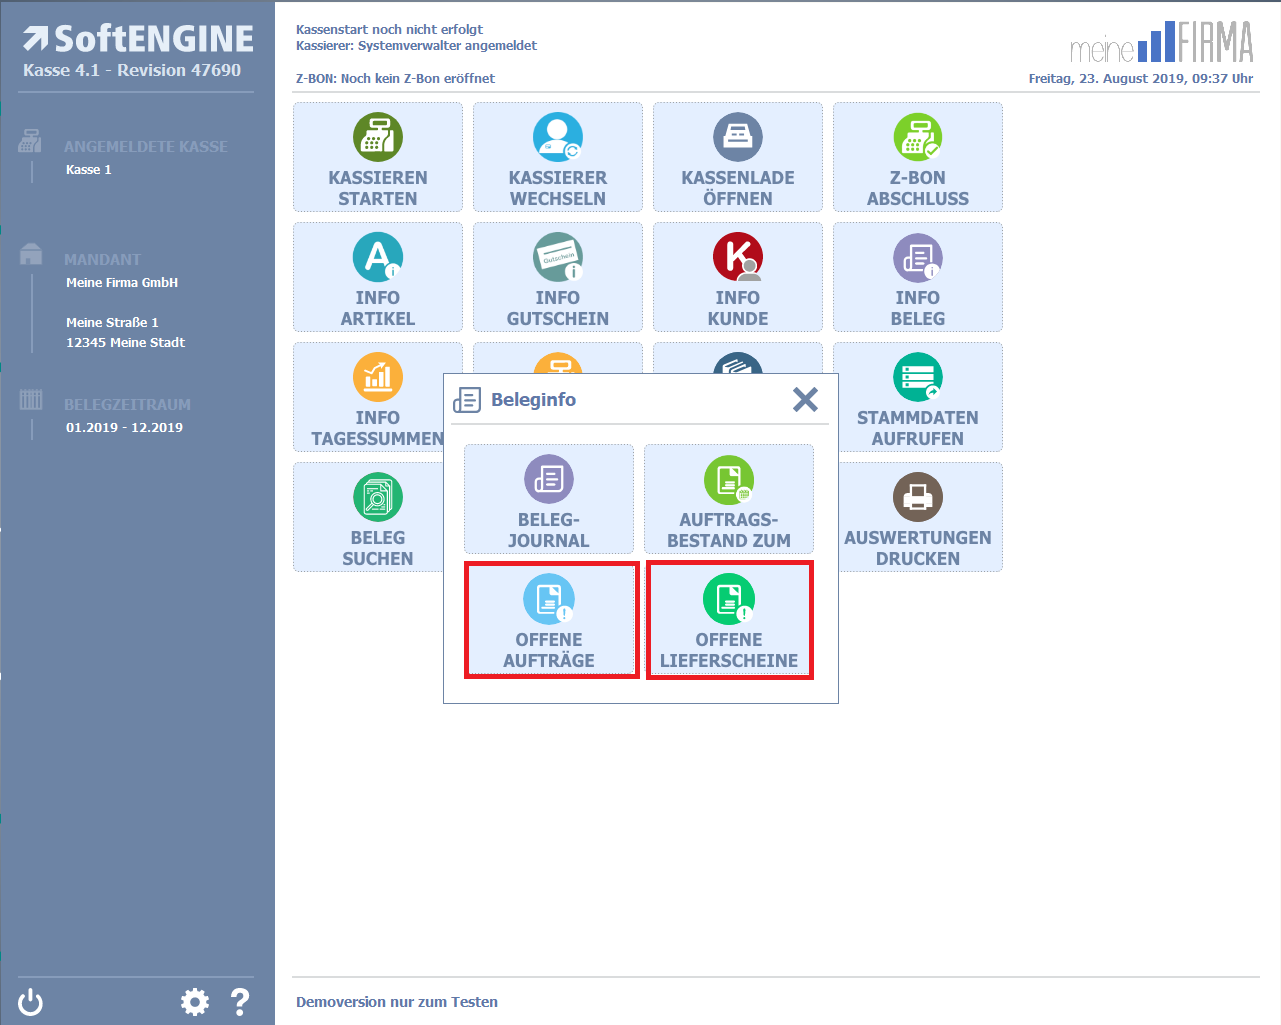
Task: Open Offene Aufträge
Action: coord(550,619)
